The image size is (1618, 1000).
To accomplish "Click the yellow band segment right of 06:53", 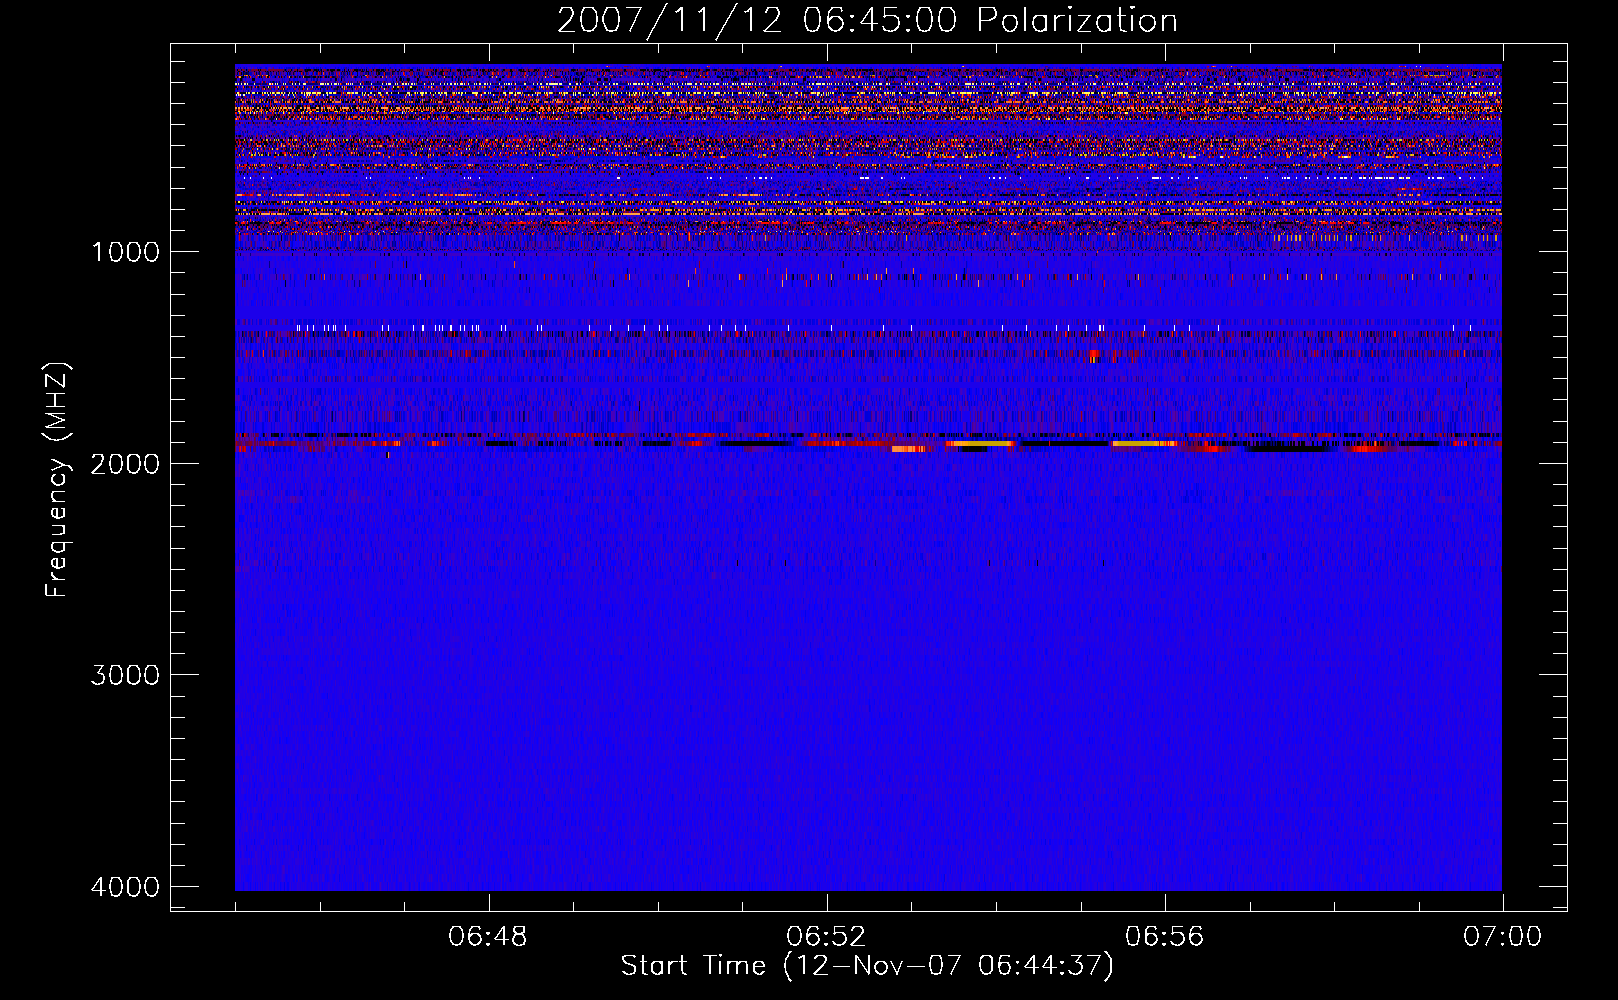I will click(x=980, y=442).
